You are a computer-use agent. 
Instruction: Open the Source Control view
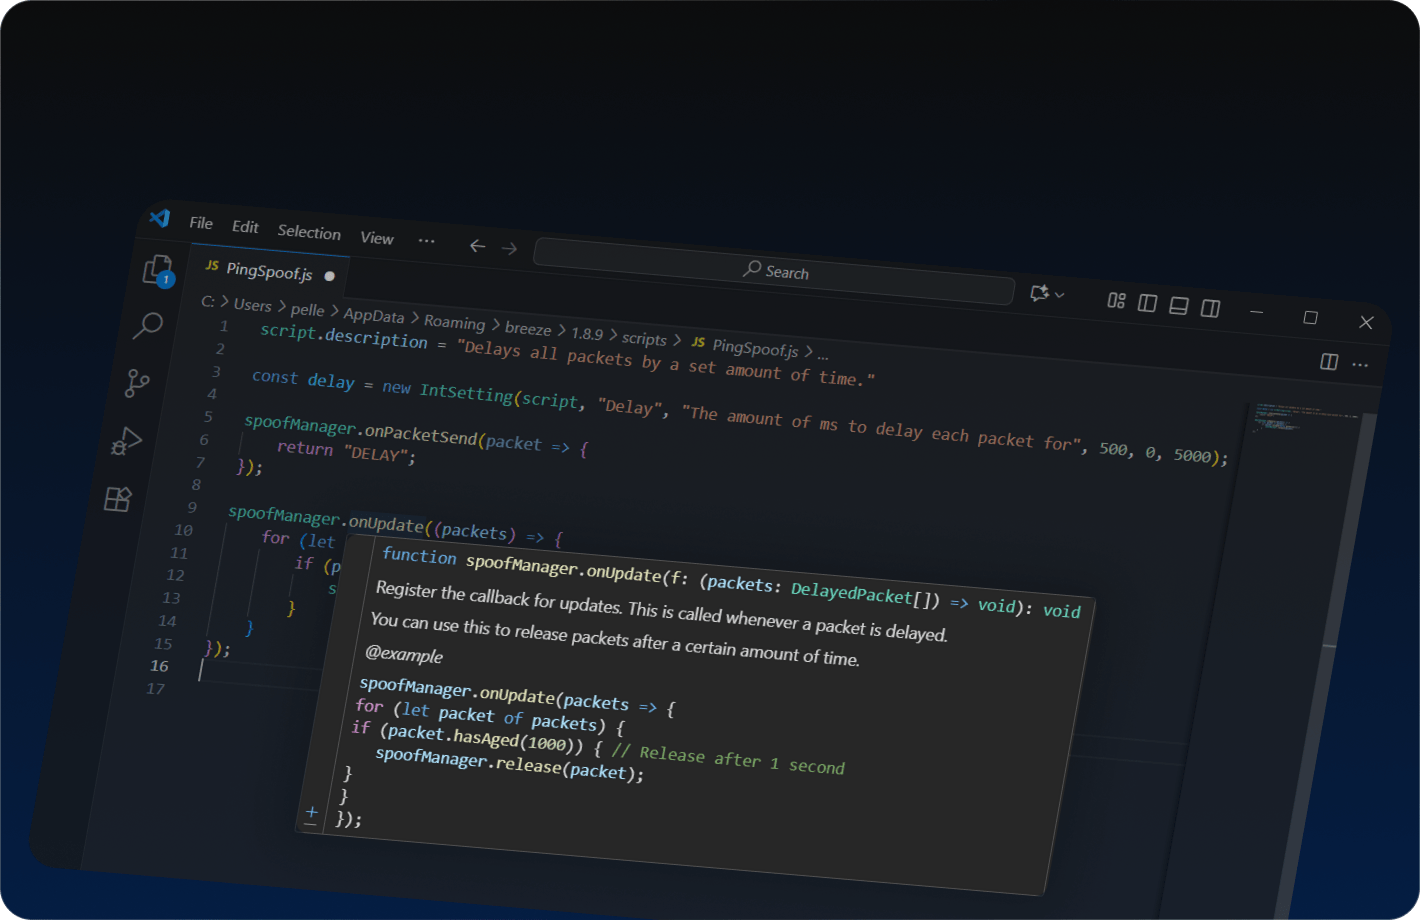point(137,382)
